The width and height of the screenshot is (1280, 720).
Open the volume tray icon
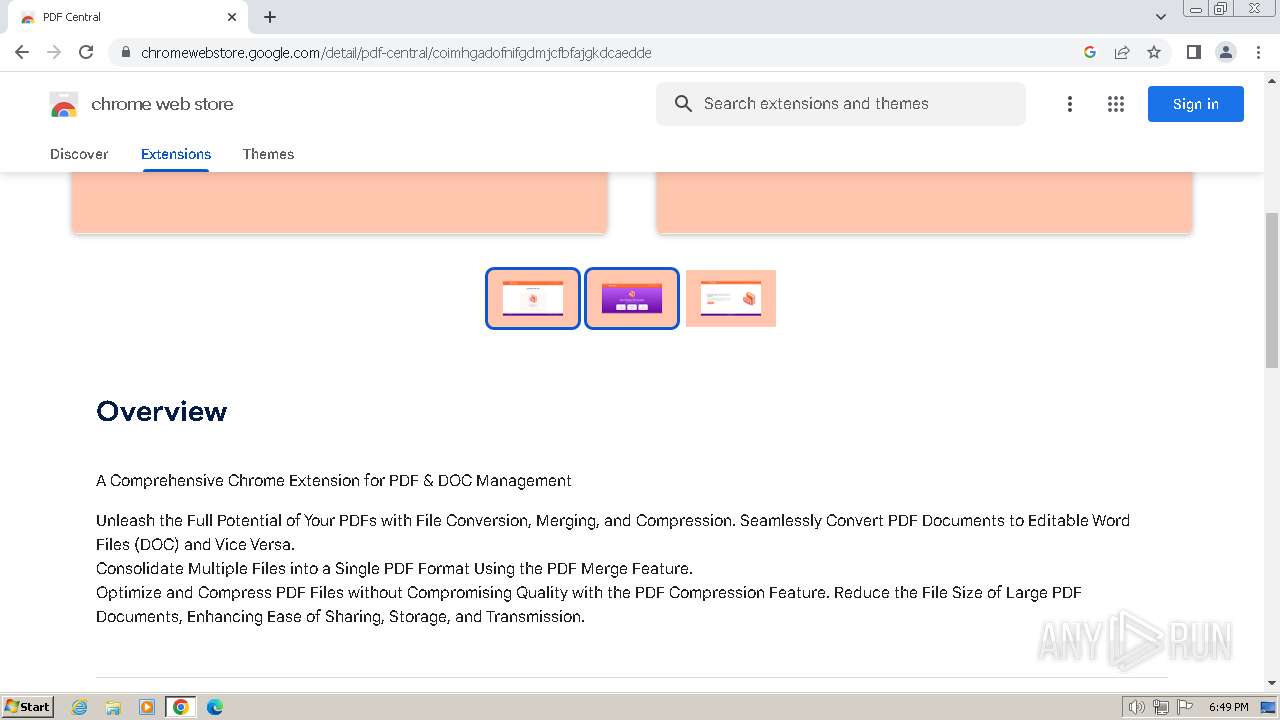pos(1136,707)
